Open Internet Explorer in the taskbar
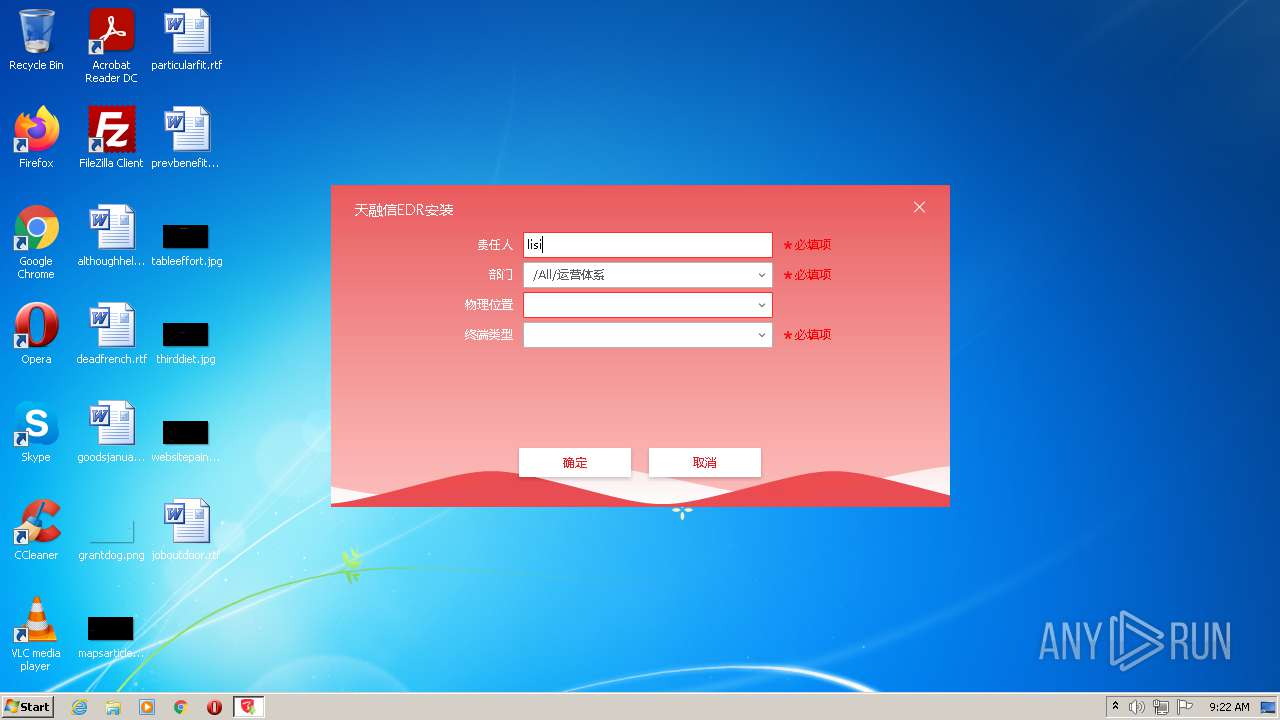Screen dimensions: 1280x720 [x=79, y=707]
